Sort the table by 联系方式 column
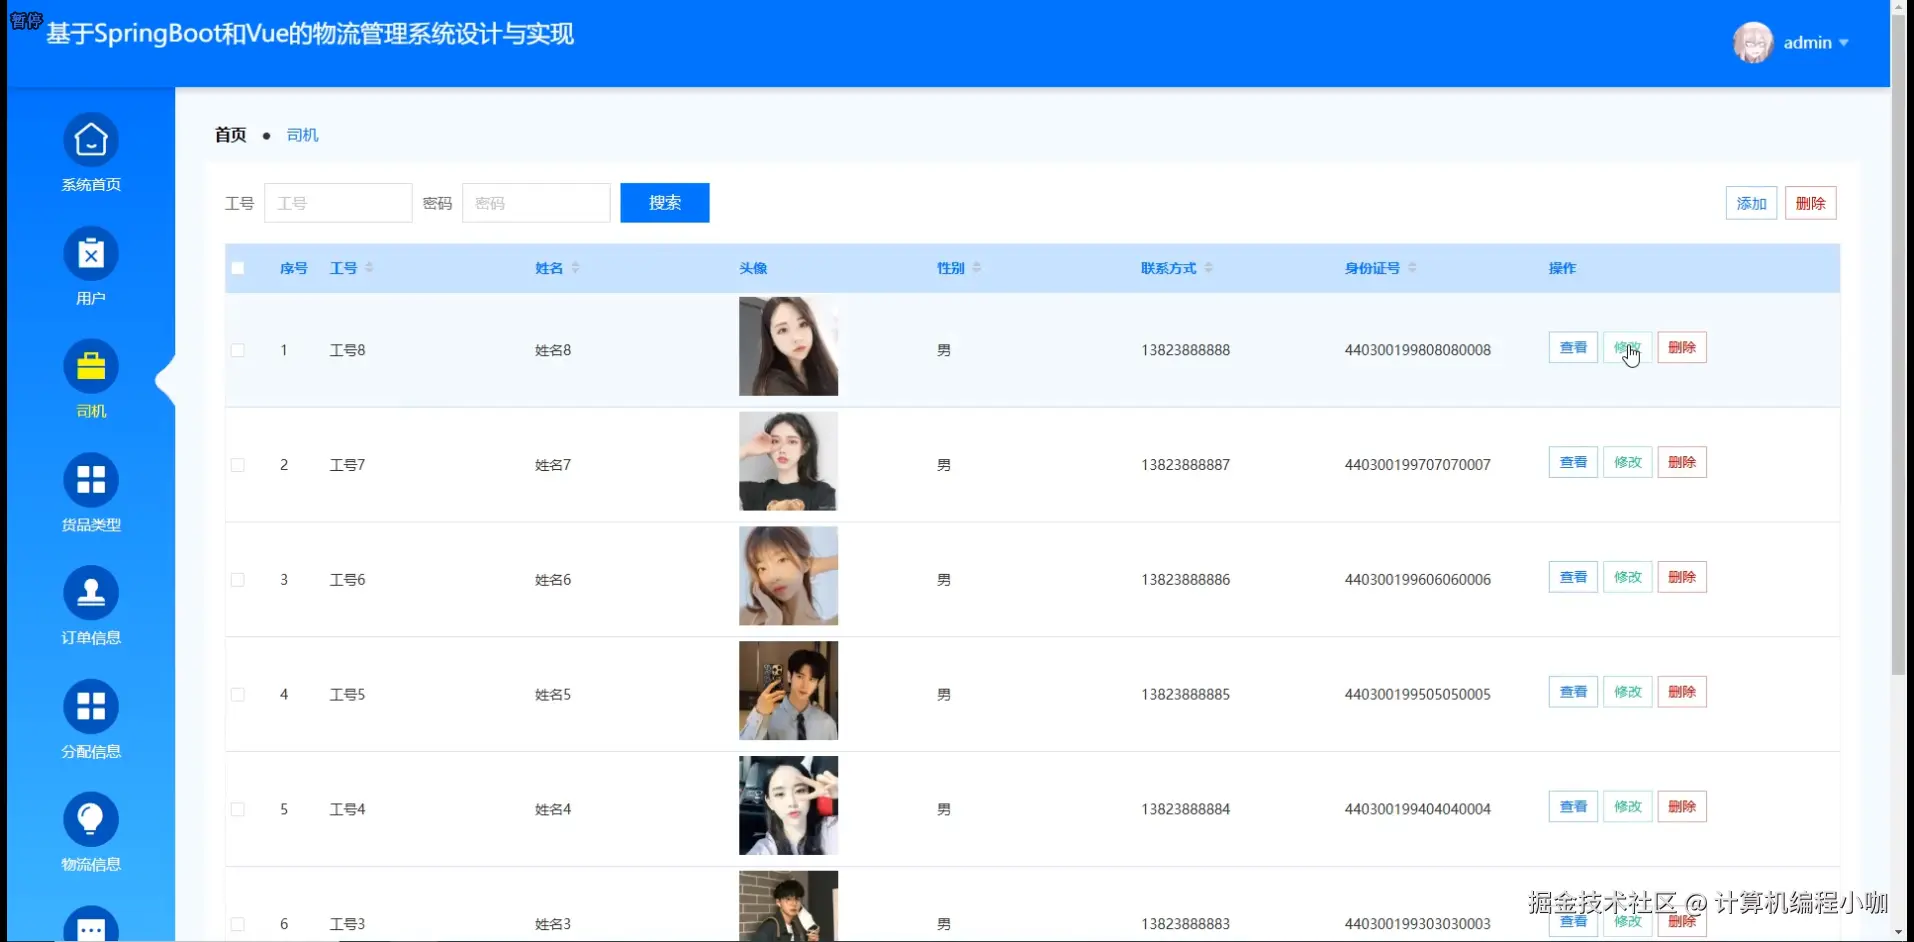 coord(1208,268)
